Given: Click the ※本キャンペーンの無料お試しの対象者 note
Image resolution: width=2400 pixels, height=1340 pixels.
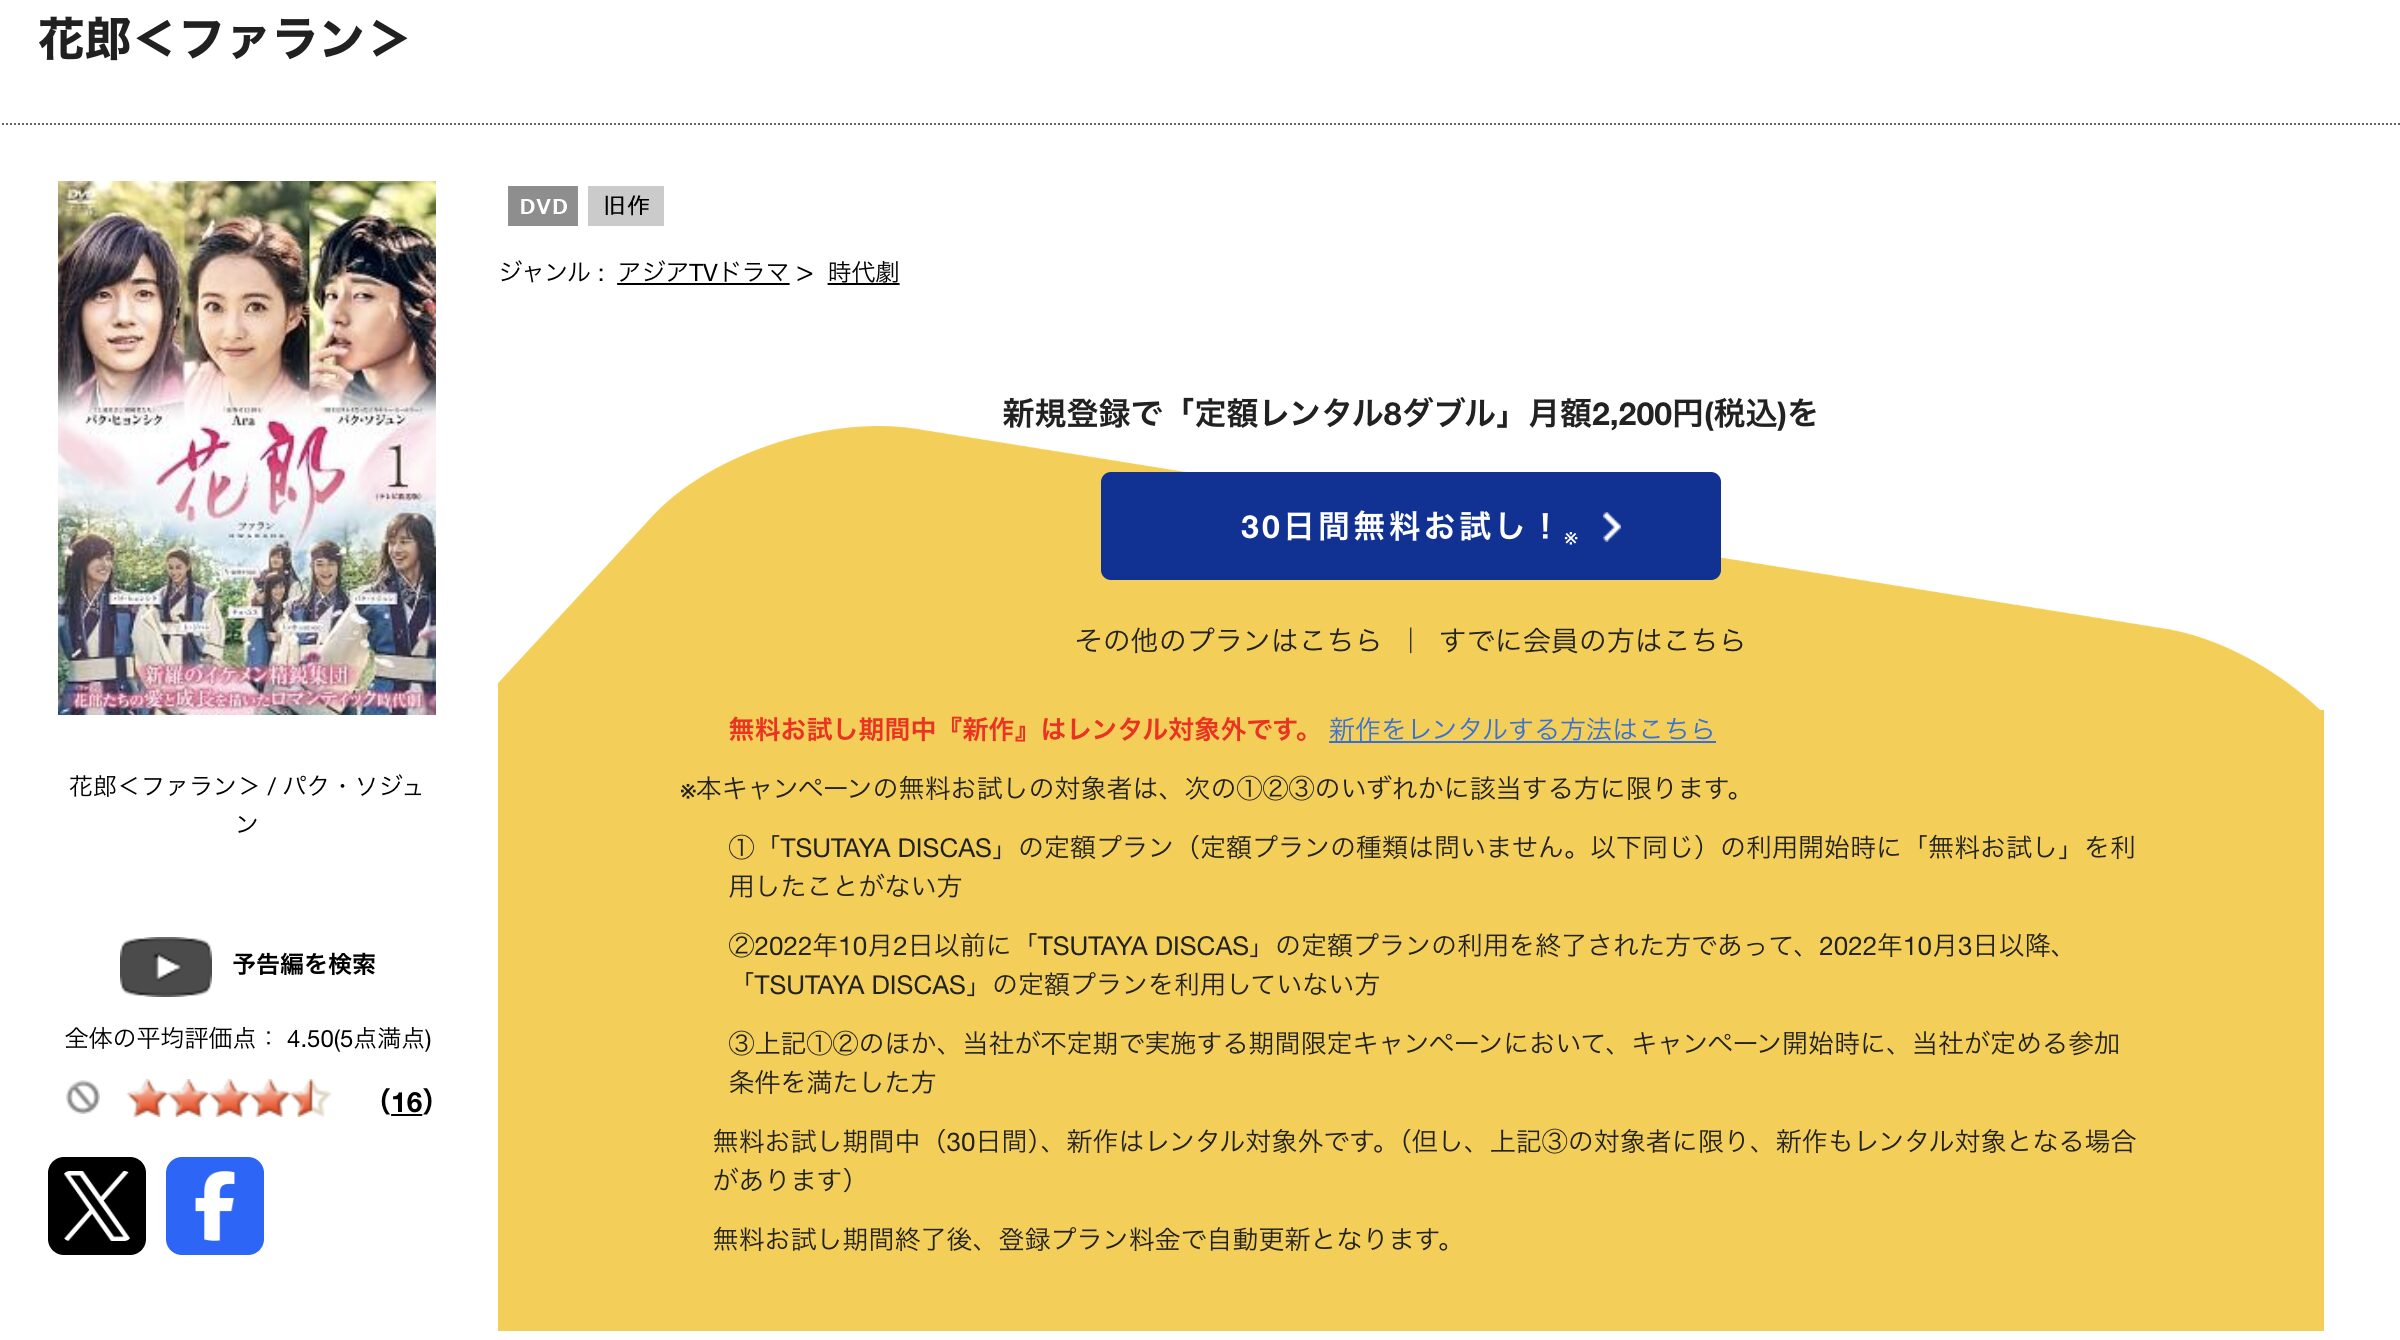Looking at the screenshot, I should point(1211,789).
